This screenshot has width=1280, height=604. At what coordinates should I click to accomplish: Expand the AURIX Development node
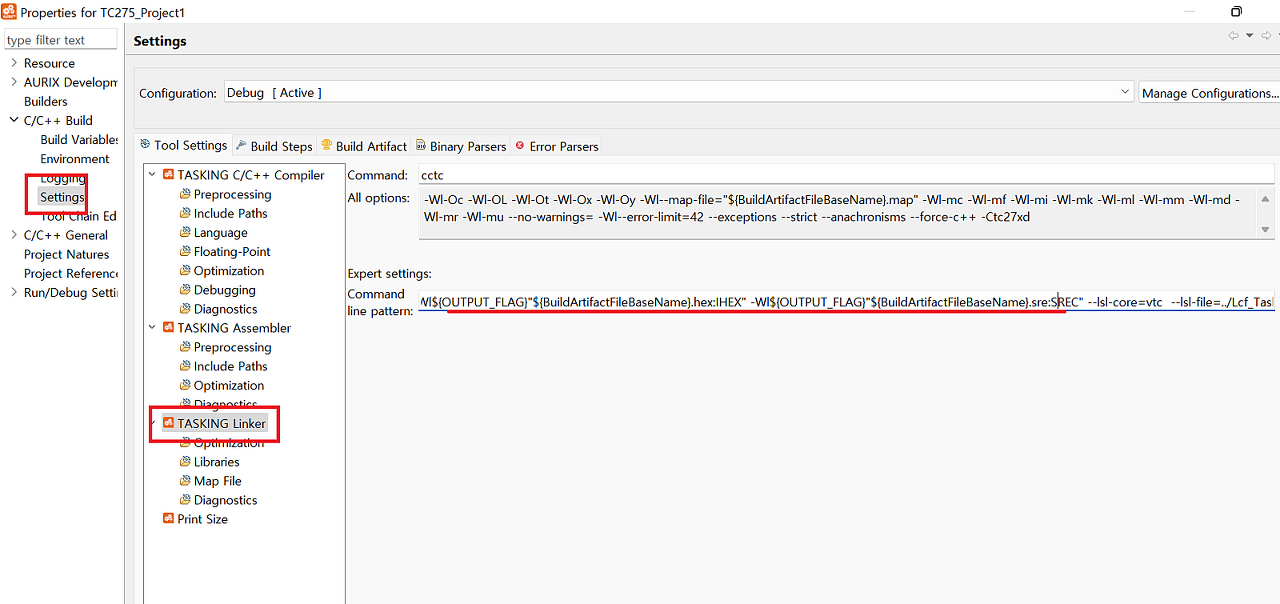14,82
